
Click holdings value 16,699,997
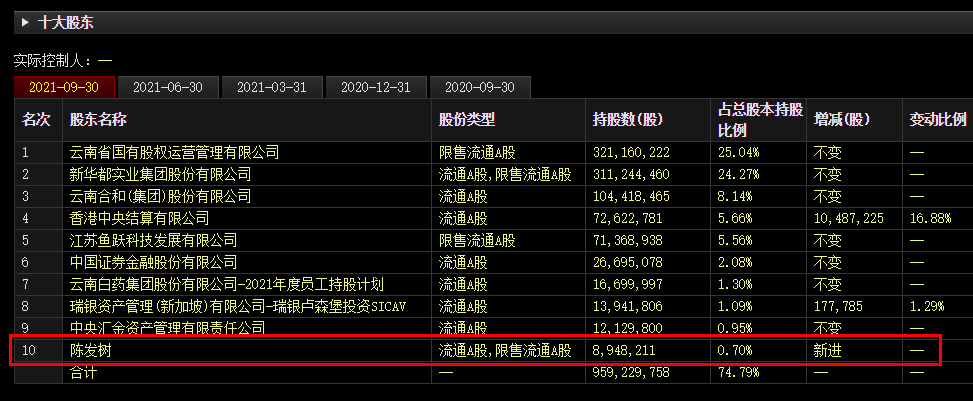(627, 285)
